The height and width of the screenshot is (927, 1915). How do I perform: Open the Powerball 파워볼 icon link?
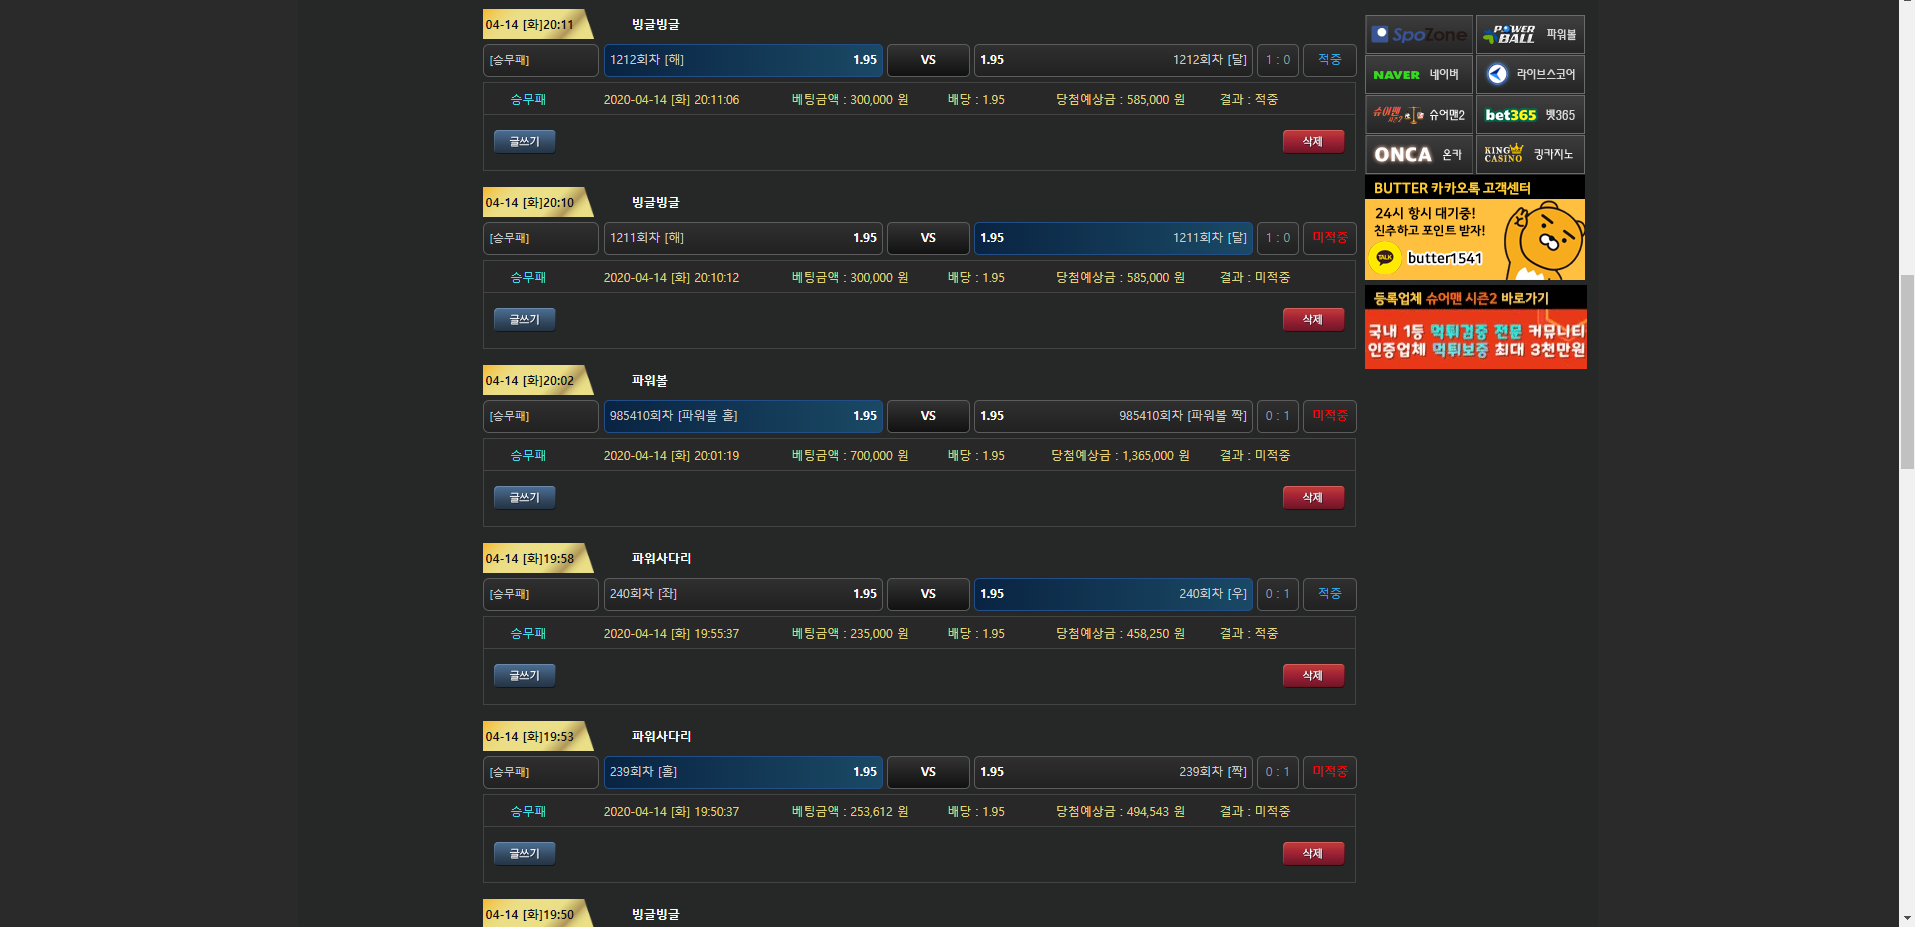(1529, 35)
